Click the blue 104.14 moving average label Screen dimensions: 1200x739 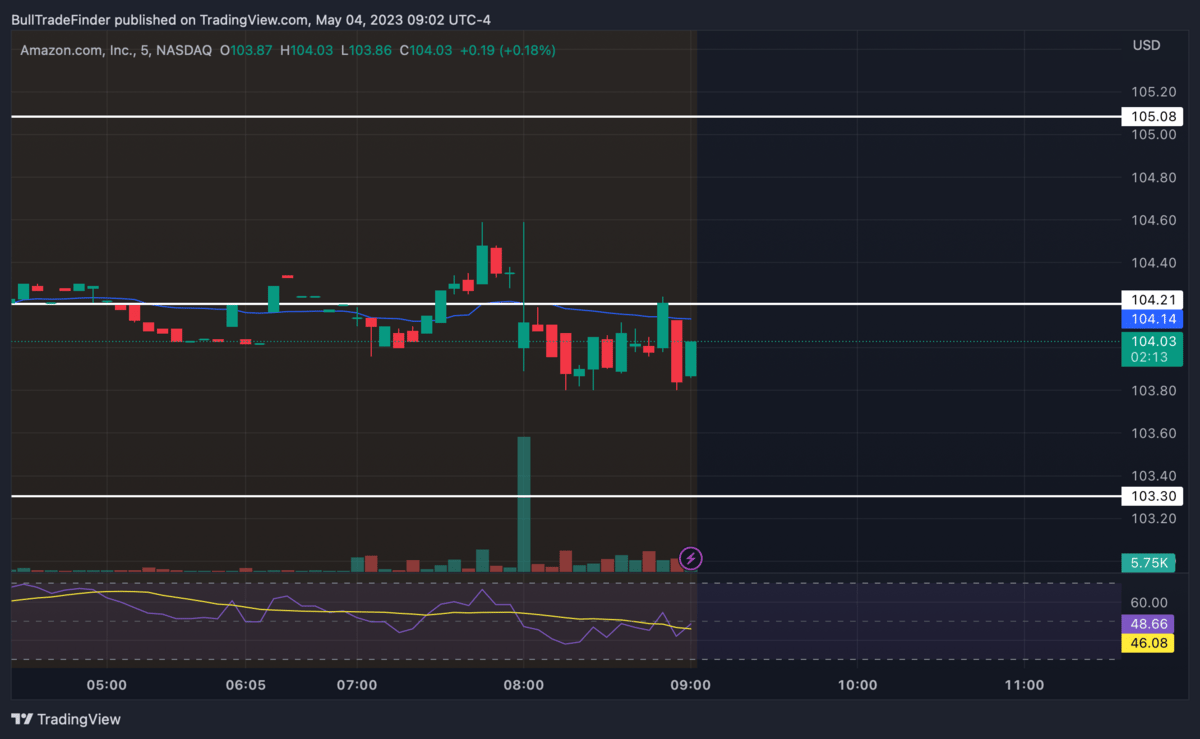[1152, 319]
